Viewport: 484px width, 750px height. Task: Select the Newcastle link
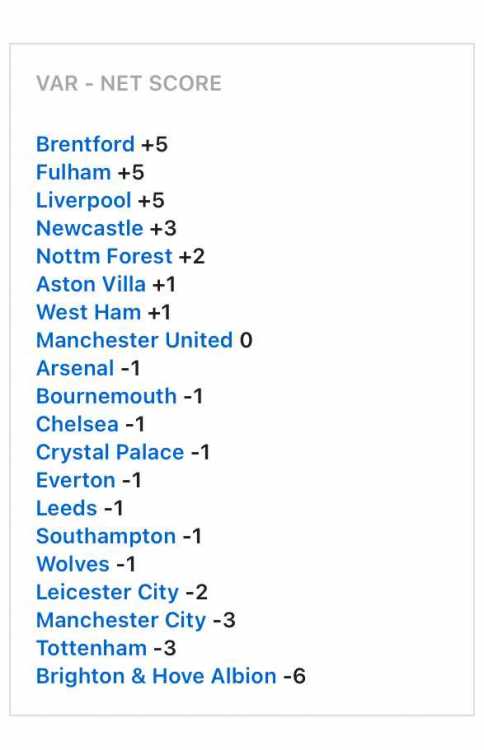point(89,228)
